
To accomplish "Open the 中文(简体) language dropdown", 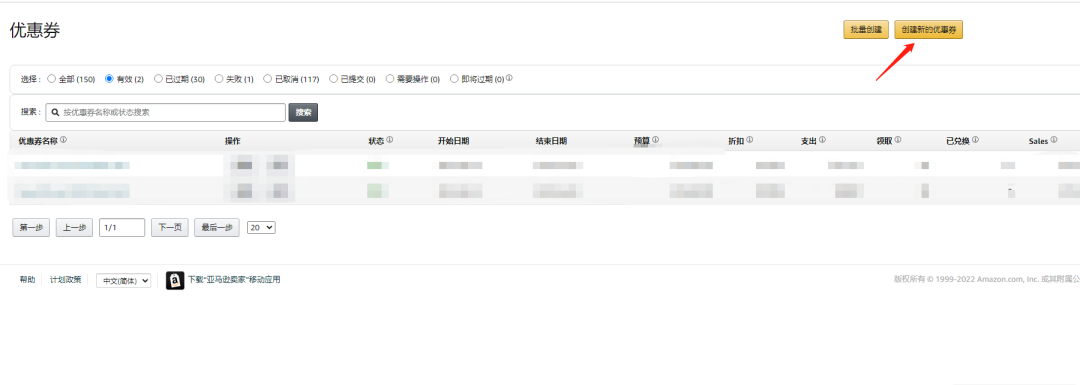I will tap(123, 280).
